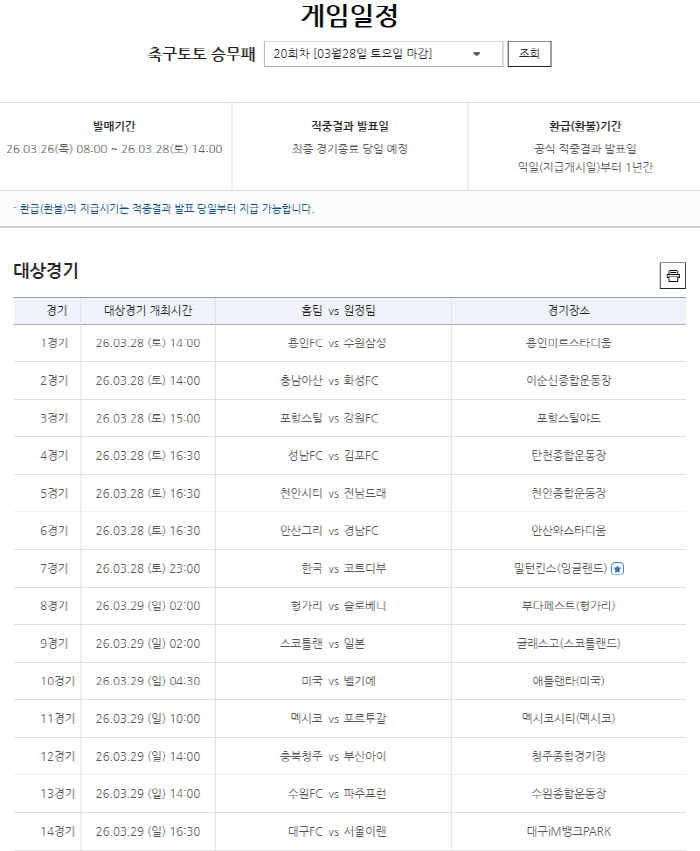The width and height of the screenshot is (700, 851).
Task: Click the star icon next to 밀턴킨스(잉글랜드)
Action: [617, 569]
